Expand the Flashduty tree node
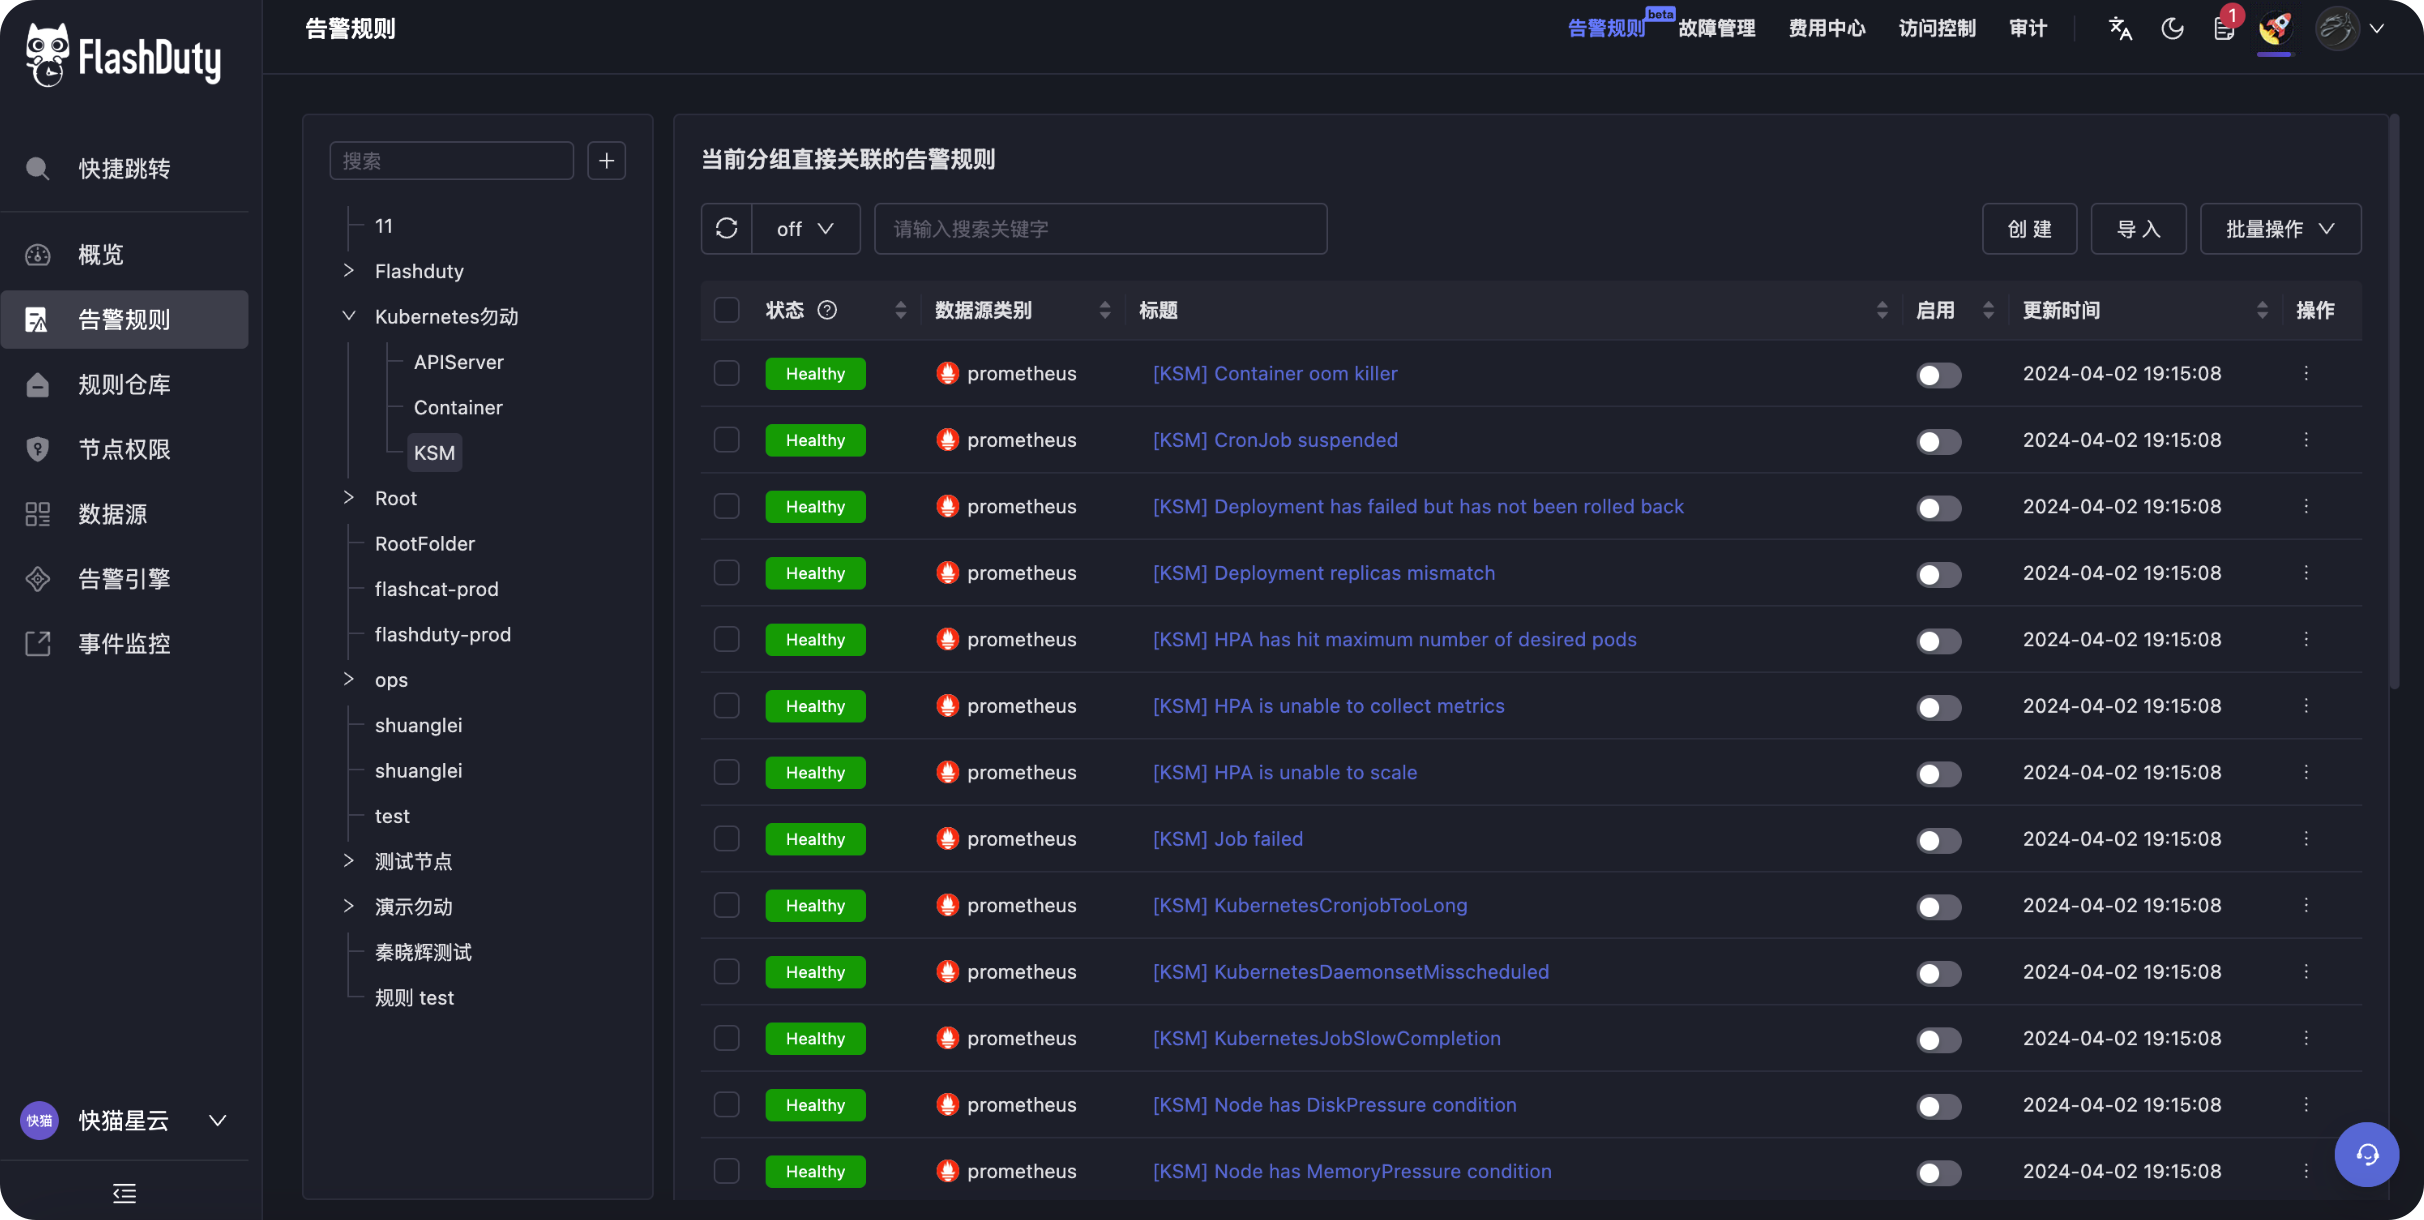2424x1220 pixels. [349, 271]
